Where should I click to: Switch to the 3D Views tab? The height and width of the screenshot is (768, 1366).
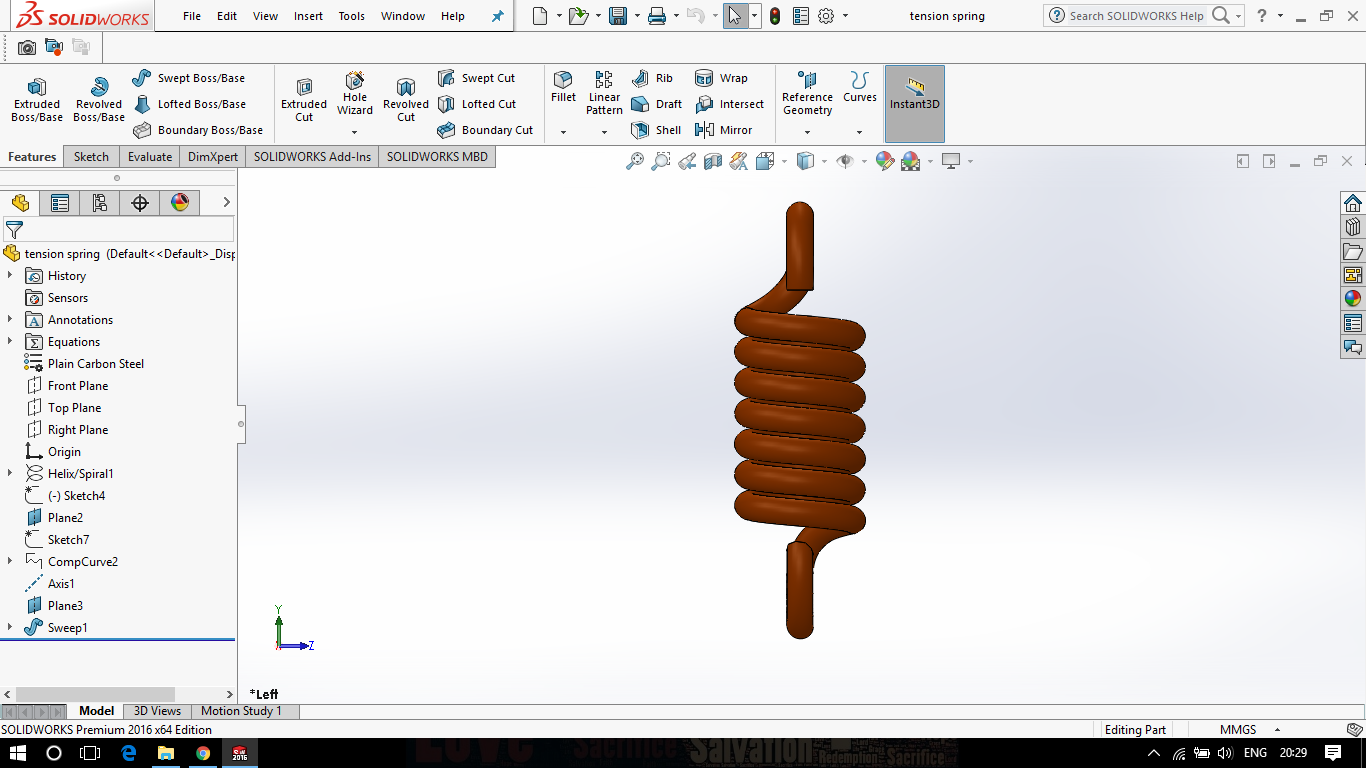point(158,711)
